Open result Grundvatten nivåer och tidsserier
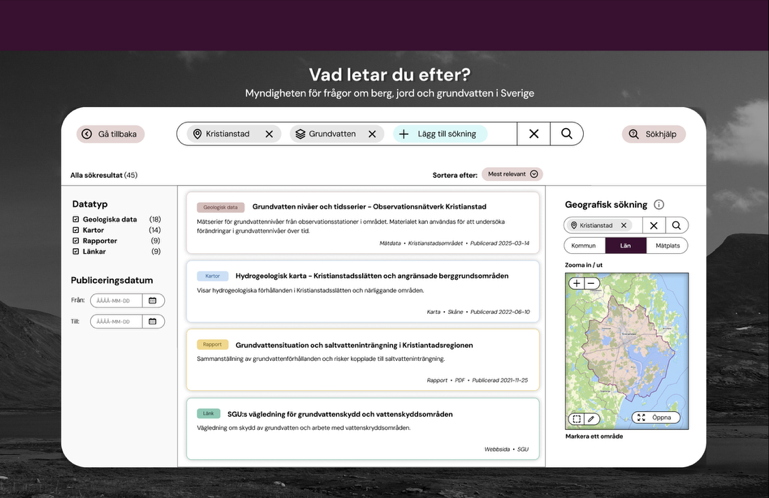The width and height of the screenshot is (769, 498). coord(369,207)
